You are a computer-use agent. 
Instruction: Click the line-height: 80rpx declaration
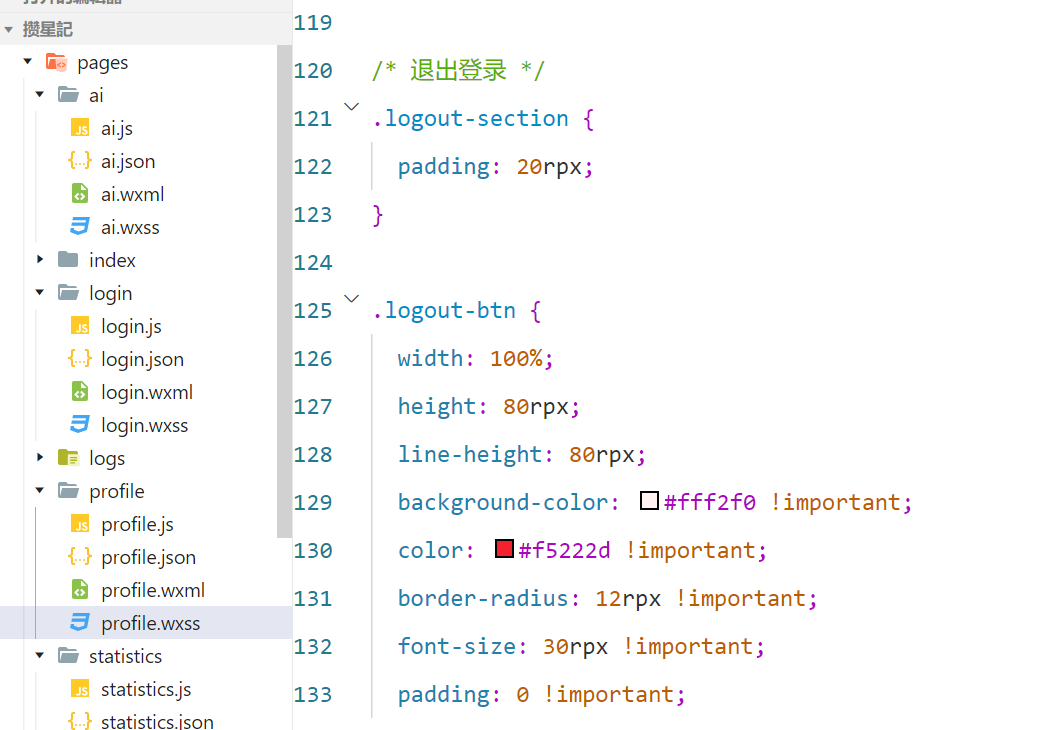pos(521,454)
